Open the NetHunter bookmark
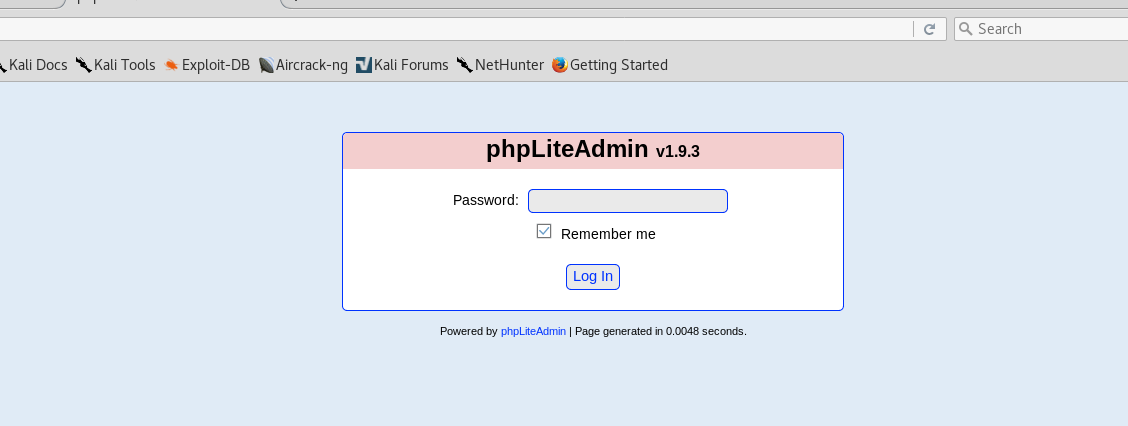The height and width of the screenshot is (426, 1128). point(500,65)
